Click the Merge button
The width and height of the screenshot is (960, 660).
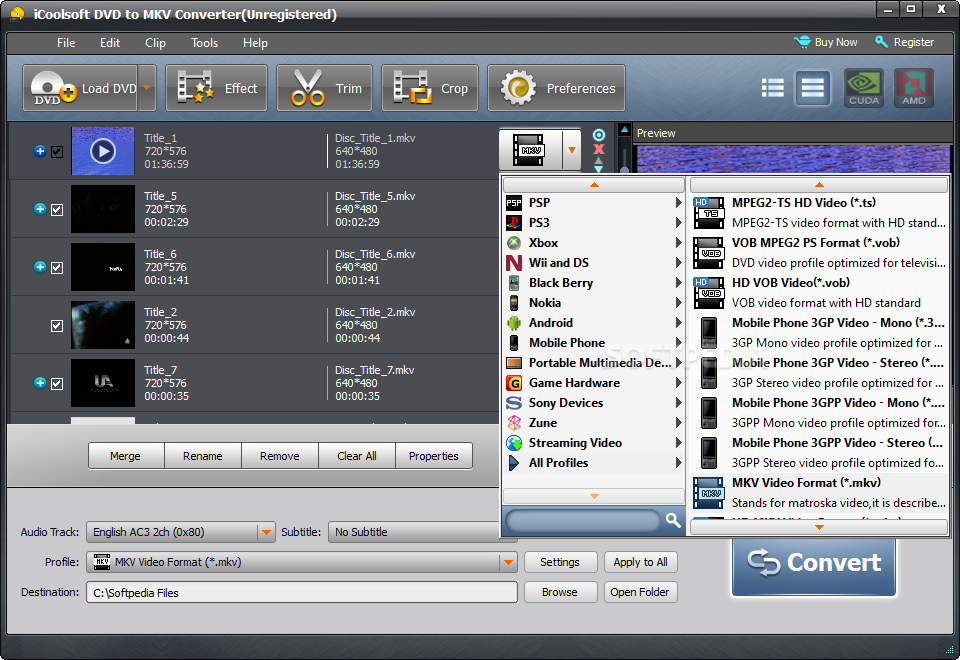(x=126, y=456)
